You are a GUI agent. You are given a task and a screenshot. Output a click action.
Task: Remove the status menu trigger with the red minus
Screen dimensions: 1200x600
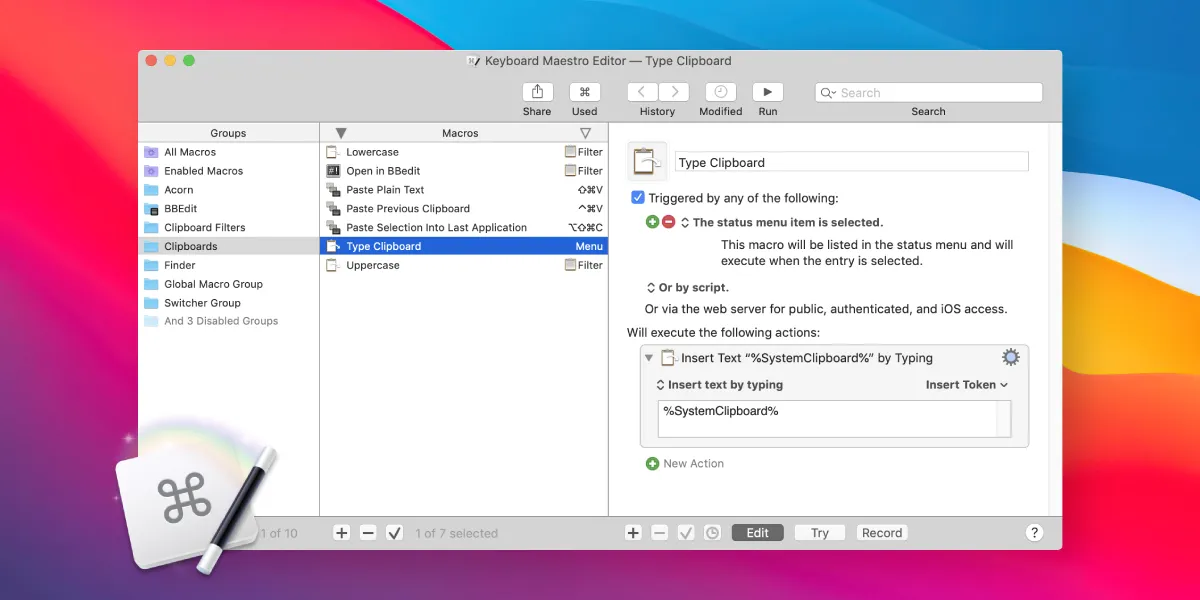tap(666, 222)
